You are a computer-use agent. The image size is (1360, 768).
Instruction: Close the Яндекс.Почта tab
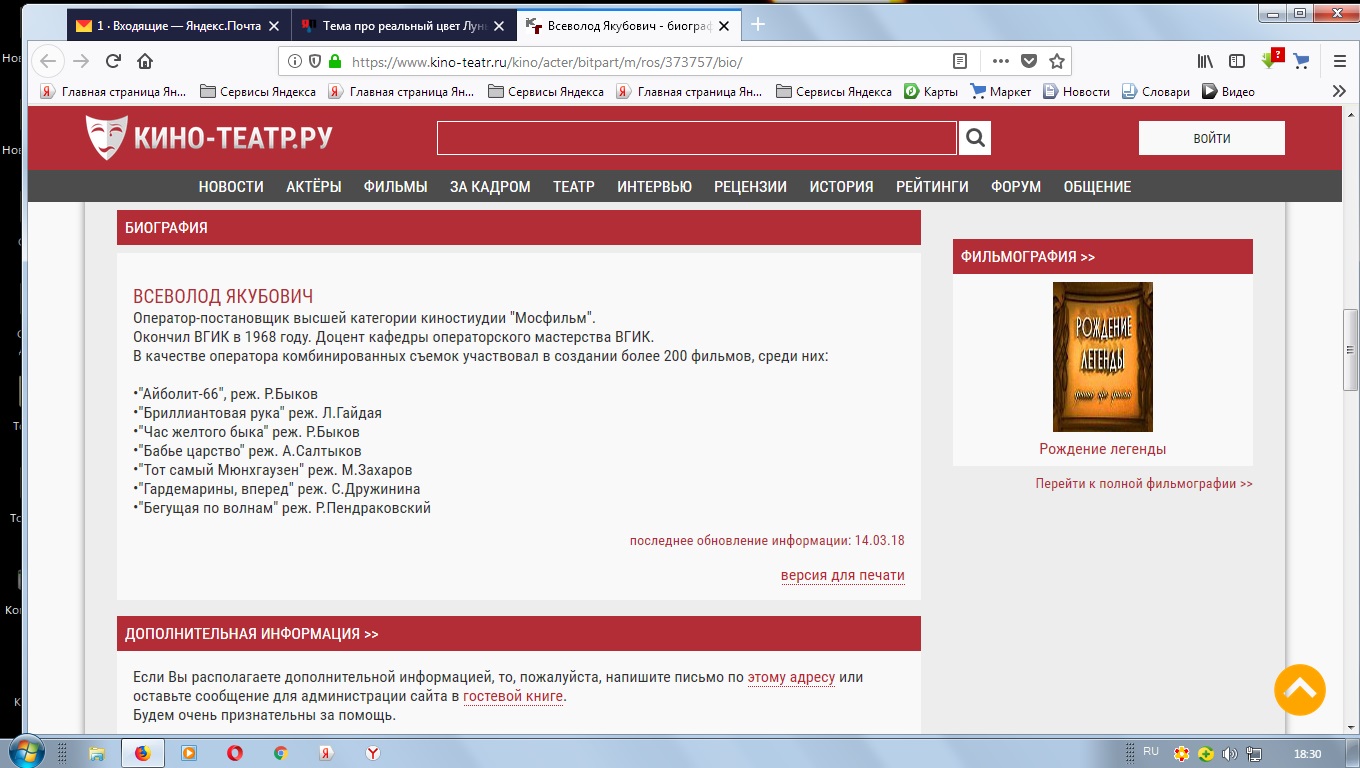pyautogui.click(x=273, y=26)
